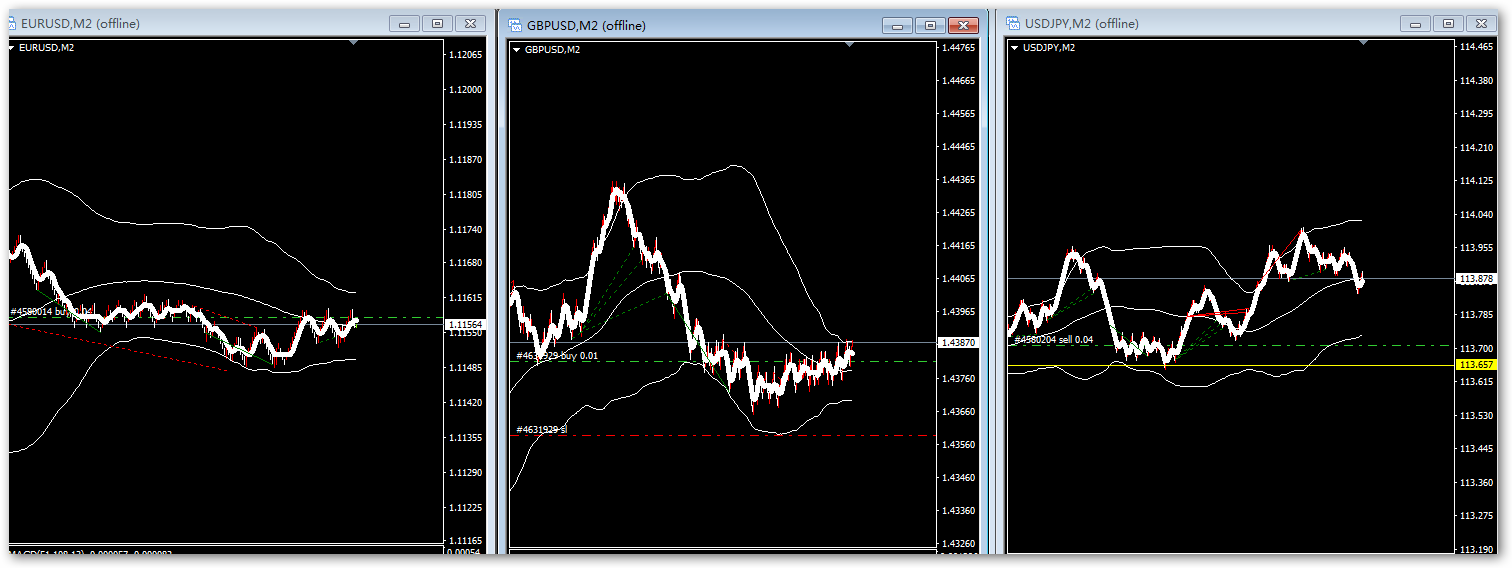Click the USDJPY,M2 (offline) title bar text

(1082, 23)
